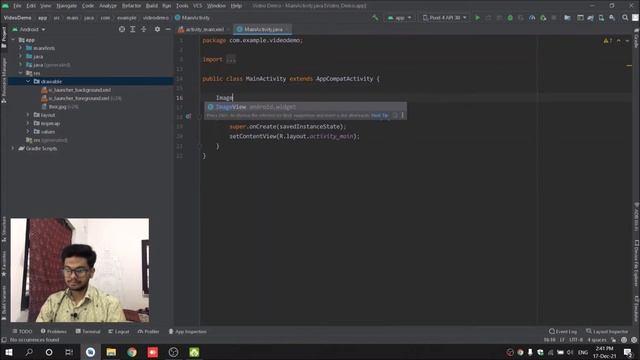Open Project Structure folder icon in toolbar
This screenshot has width=640, height=360.
pyautogui.click(x=567, y=18)
